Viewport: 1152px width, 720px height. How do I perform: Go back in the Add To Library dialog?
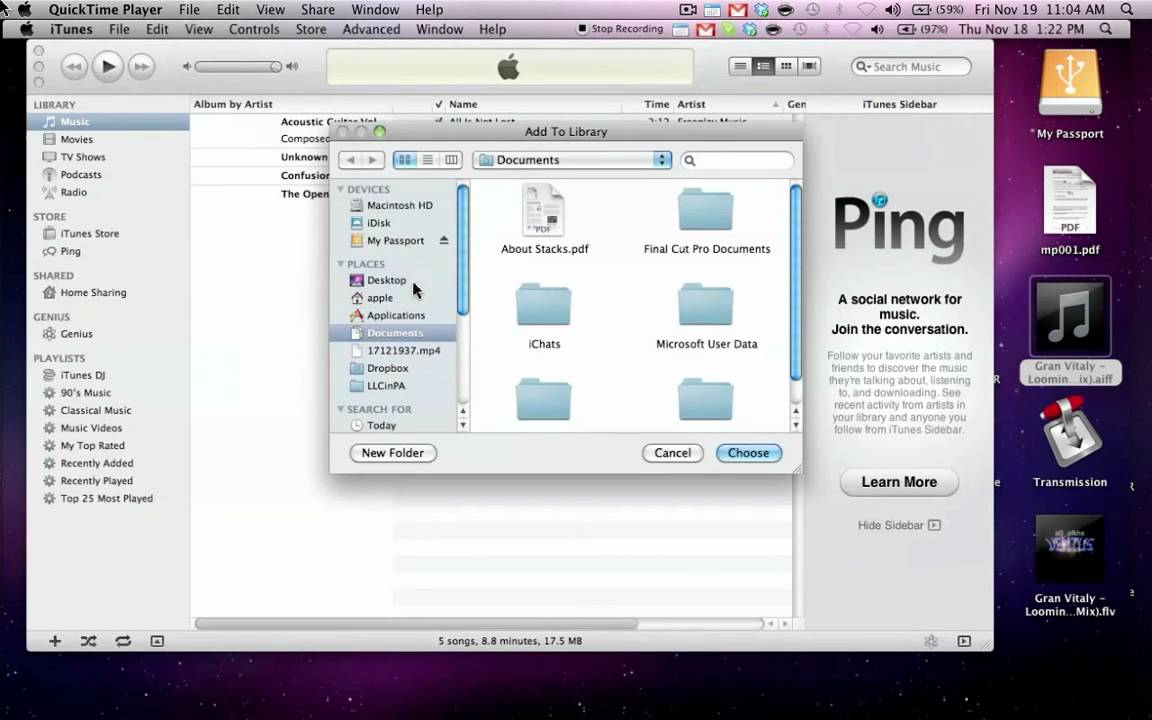pos(350,160)
